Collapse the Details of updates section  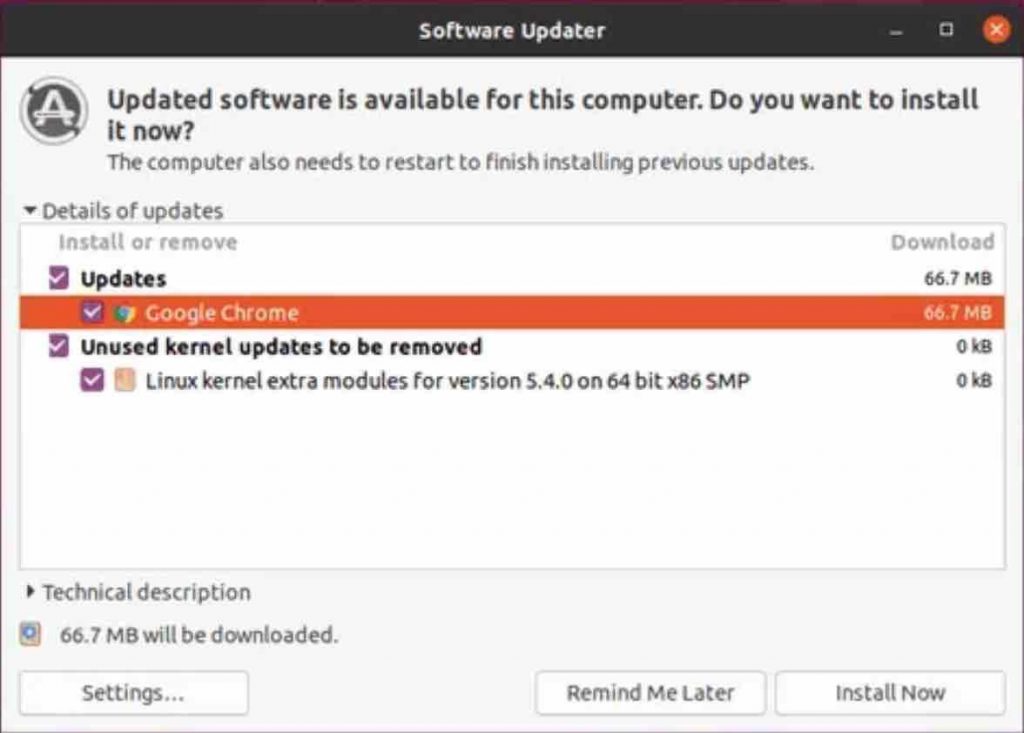(x=28, y=211)
